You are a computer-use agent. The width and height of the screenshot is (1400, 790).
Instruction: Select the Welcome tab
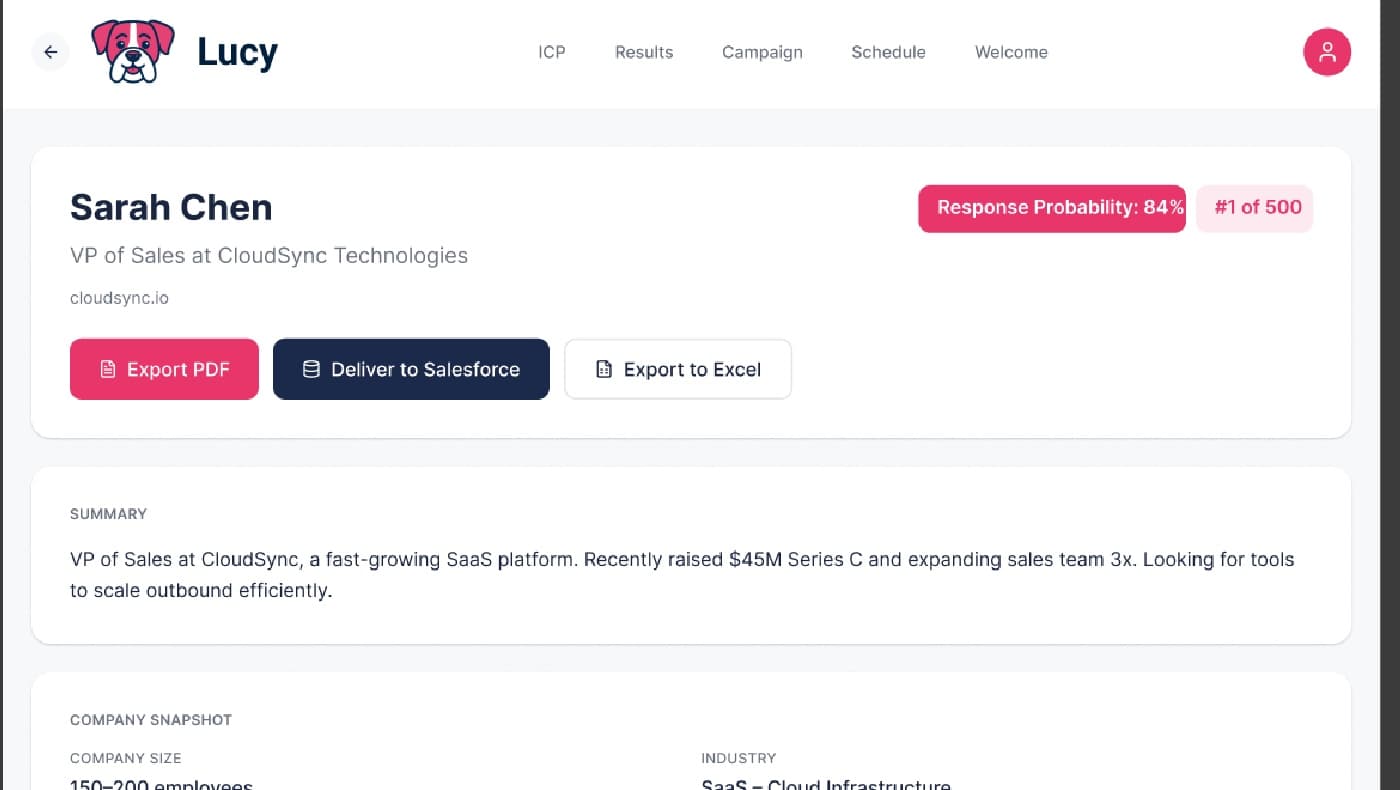[x=1011, y=52]
